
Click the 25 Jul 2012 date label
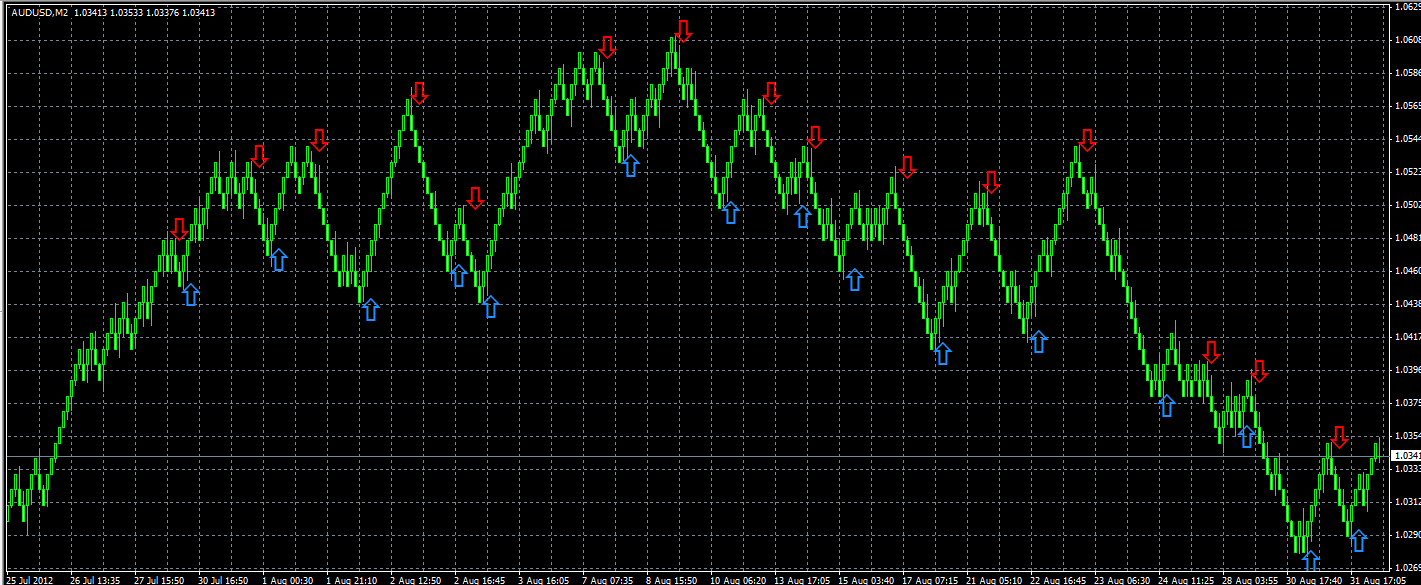click(32, 579)
